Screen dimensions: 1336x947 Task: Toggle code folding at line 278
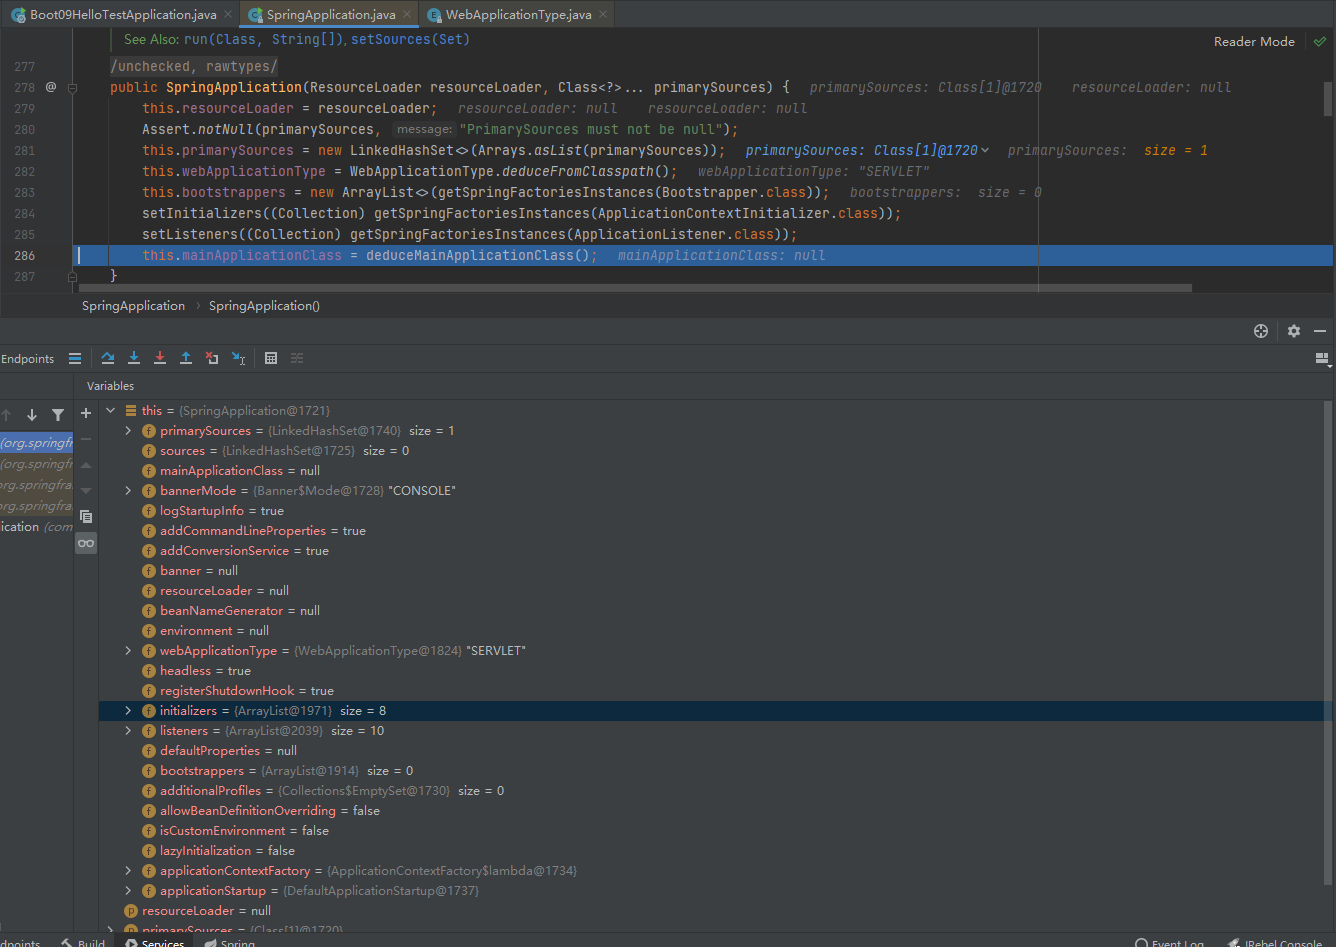pyautogui.click(x=72, y=88)
